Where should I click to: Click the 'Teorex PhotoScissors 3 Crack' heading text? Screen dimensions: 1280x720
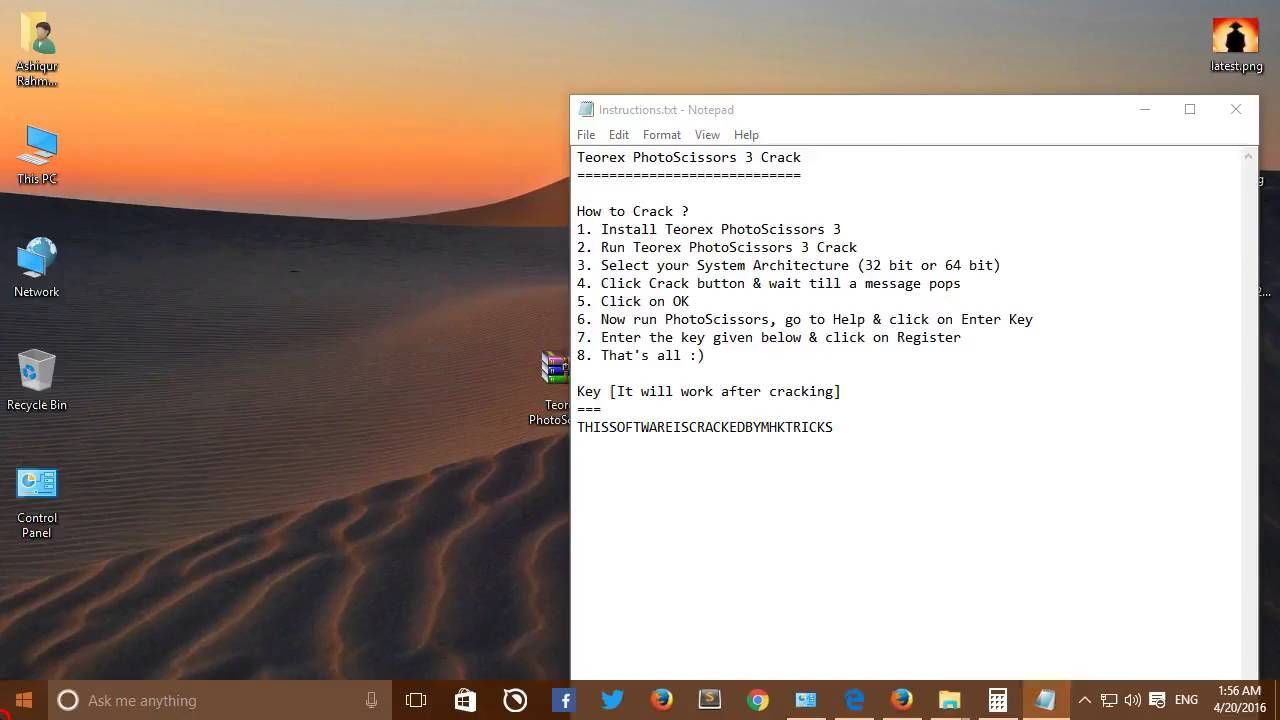[689, 157]
